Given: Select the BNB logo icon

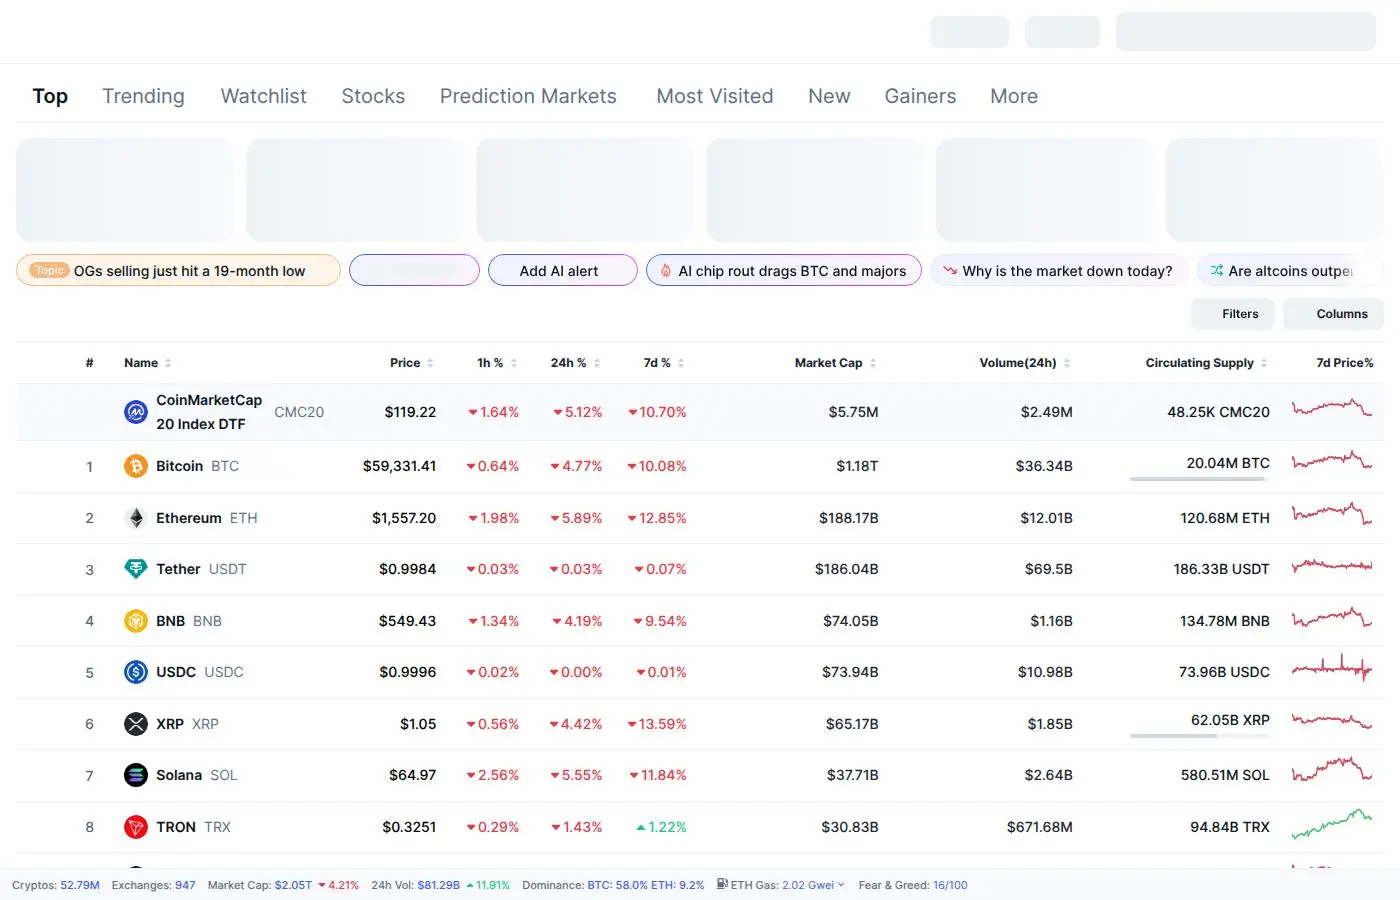Looking at the screenshot, I should [136, 621].
